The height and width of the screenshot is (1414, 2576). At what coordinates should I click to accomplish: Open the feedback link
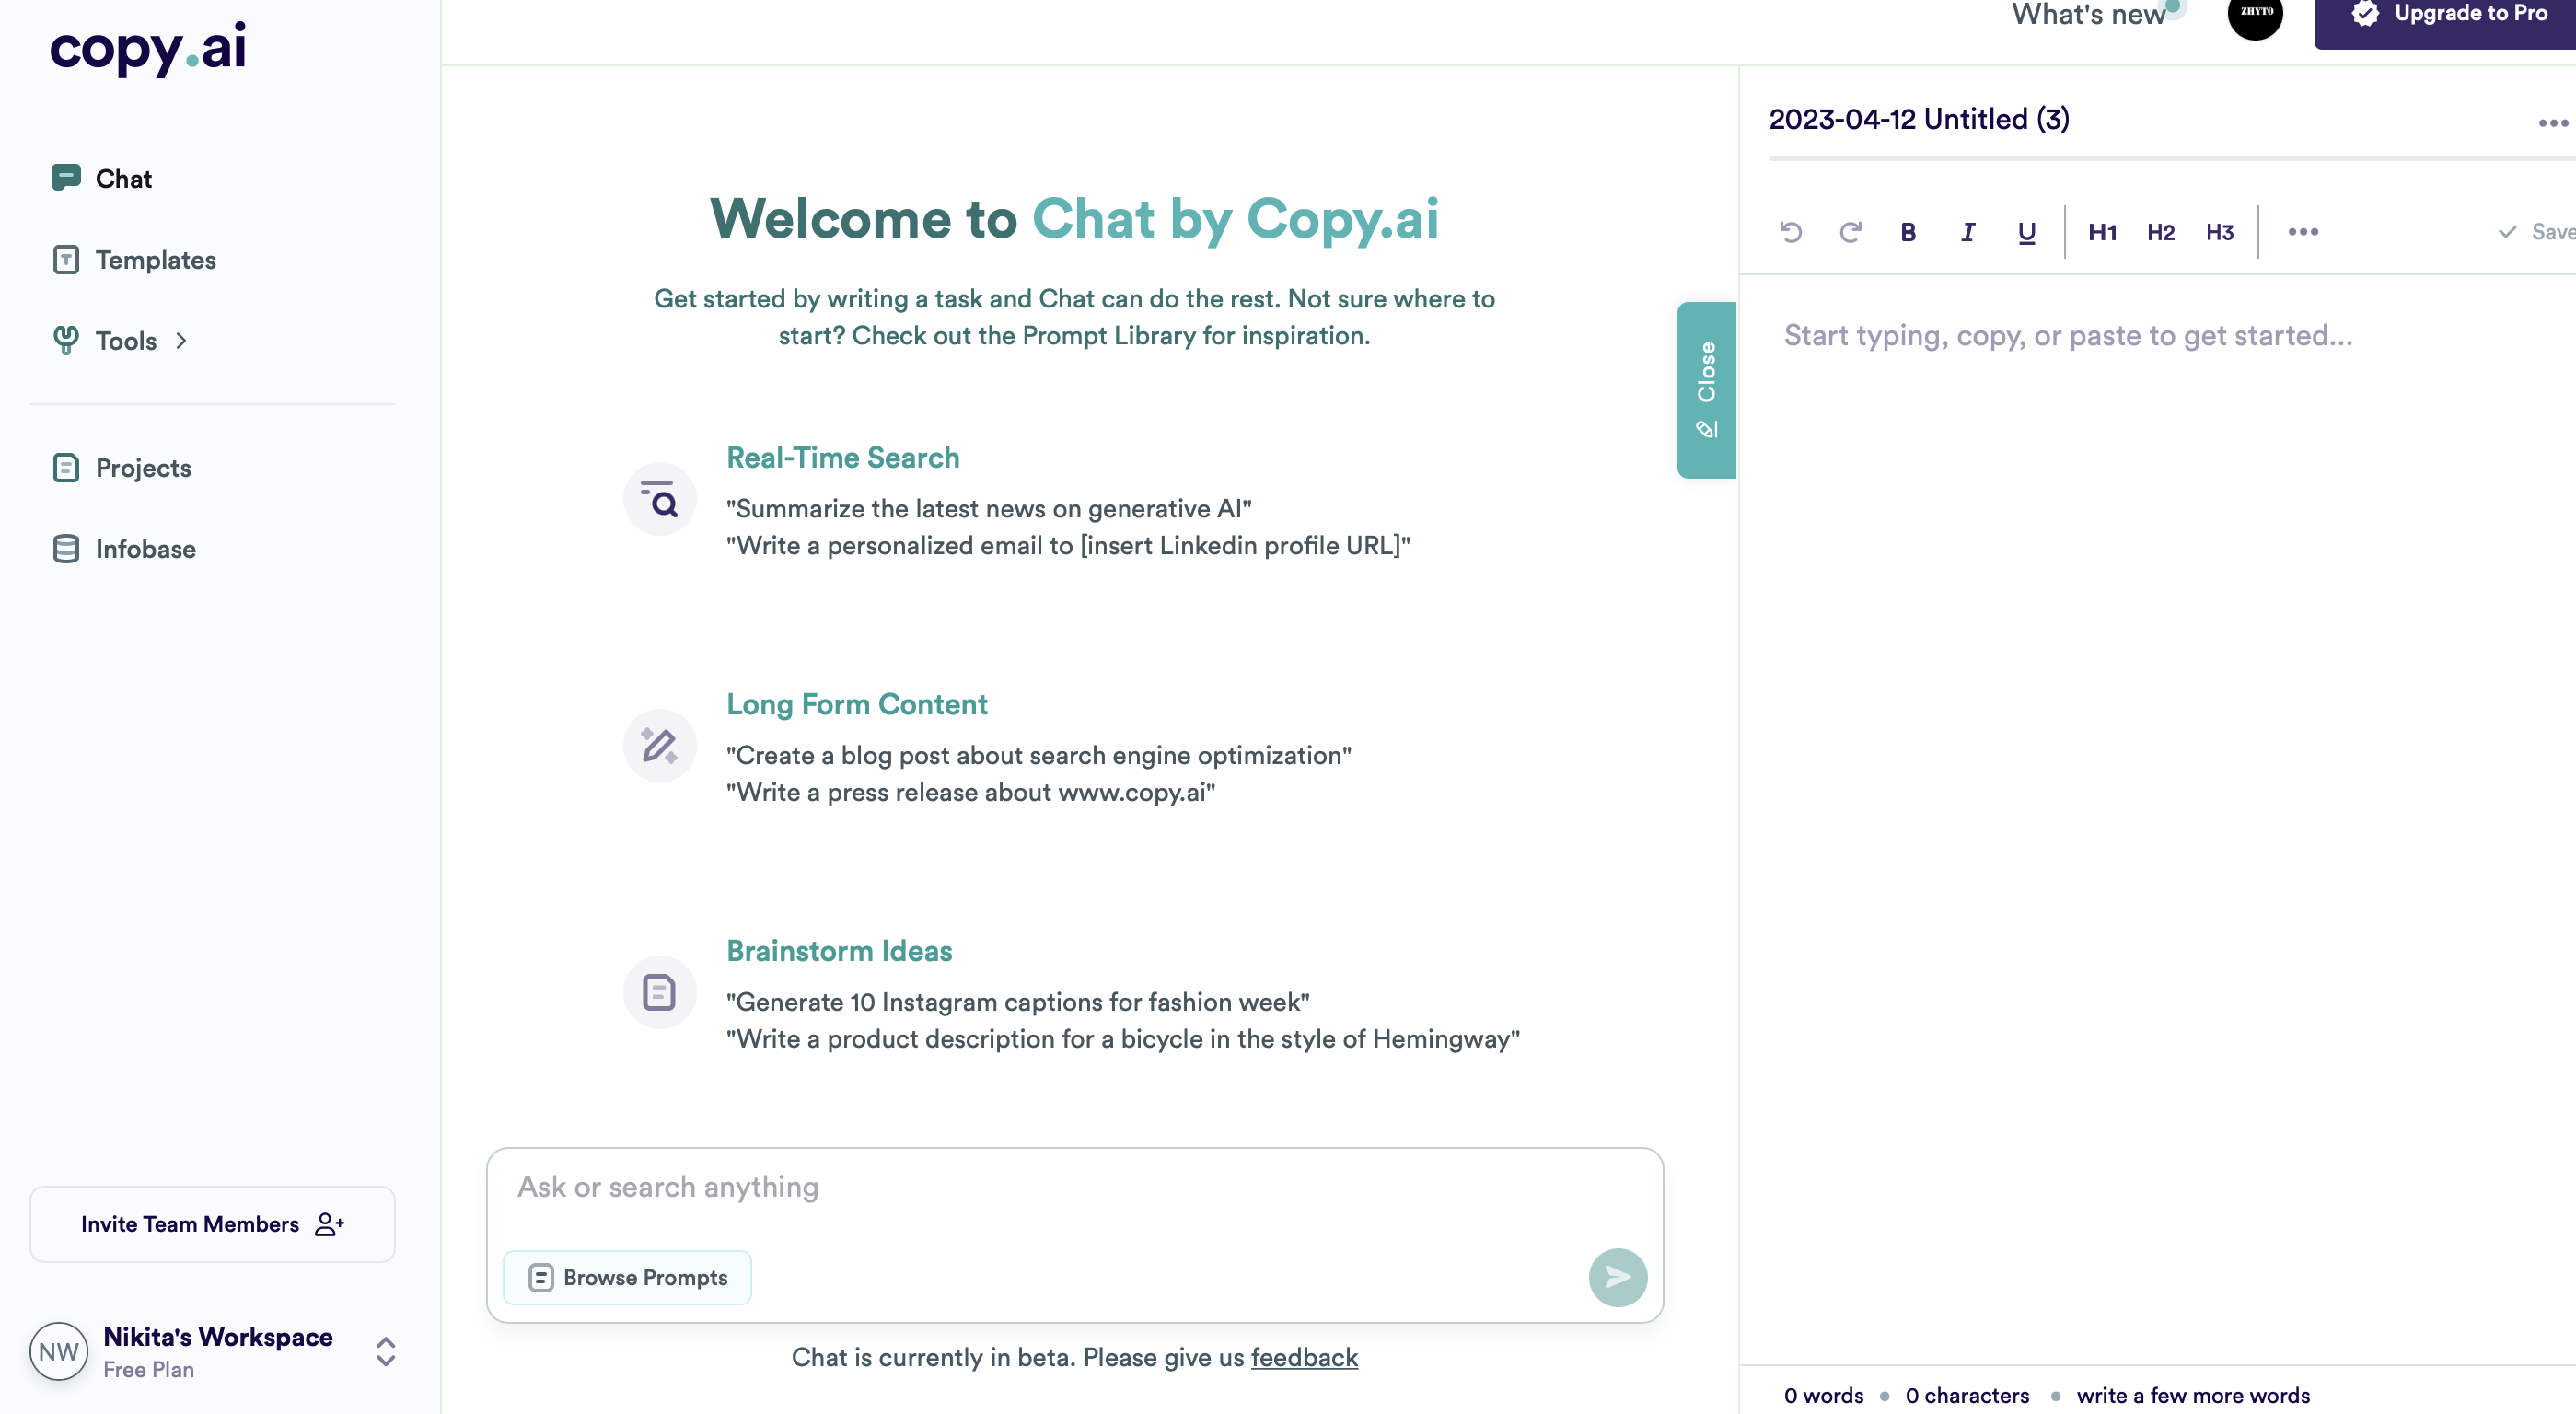(x=1305, y=1358)
